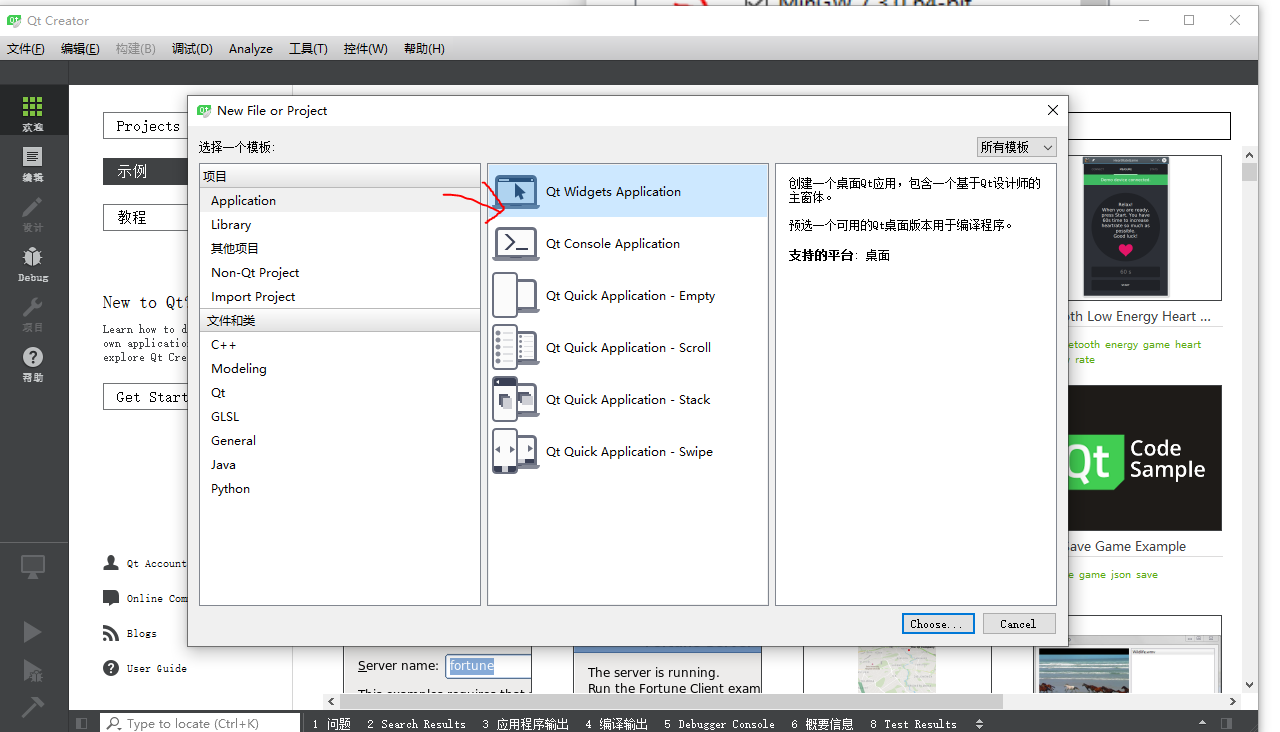Open the Test Results output pane

[913, 723]
